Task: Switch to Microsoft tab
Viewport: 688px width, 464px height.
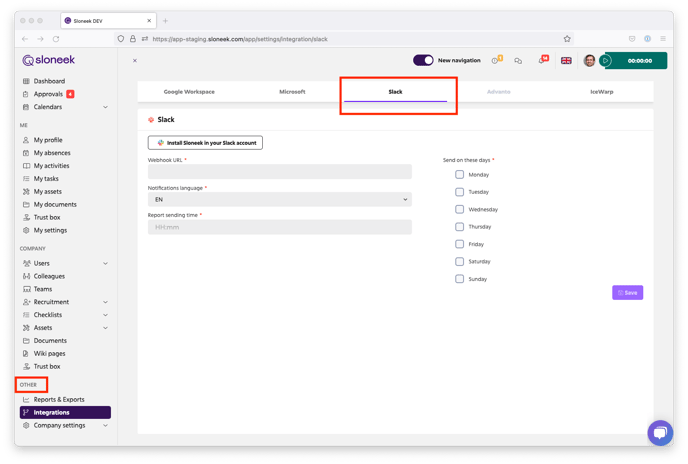Action: click(292, 92)
